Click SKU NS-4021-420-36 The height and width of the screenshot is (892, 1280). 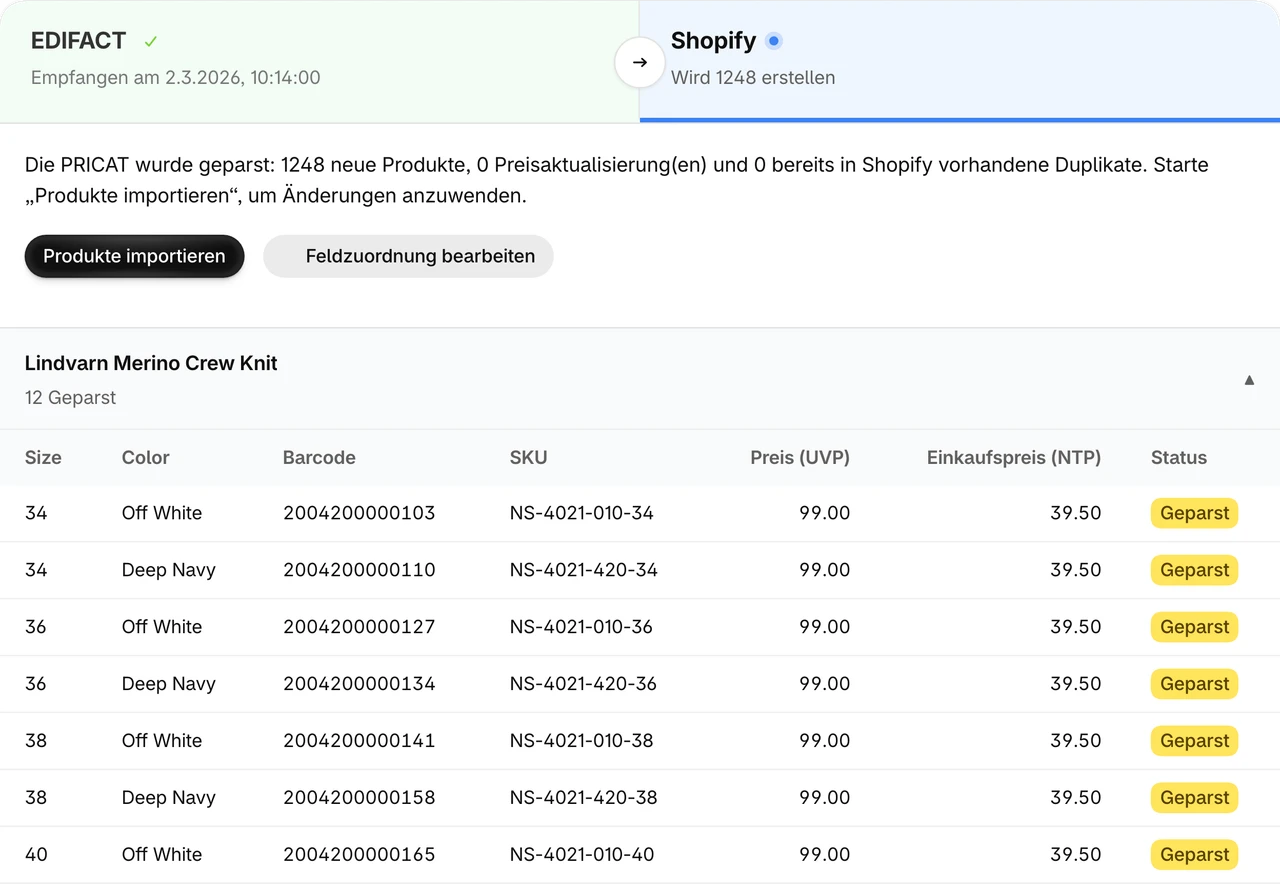(x=583, y=684)
